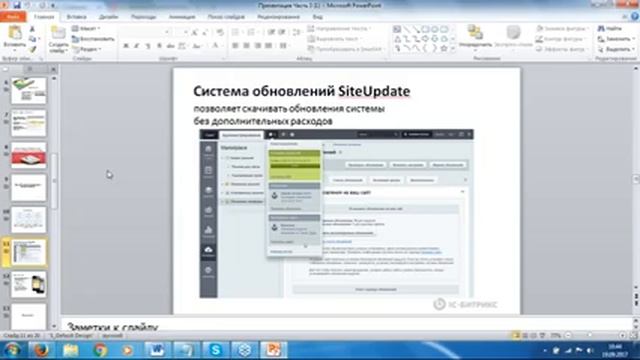The width and height of the screenshot is (640, 360).
Task: Click the Clear Formatting icon
Action: coord(220,32)
